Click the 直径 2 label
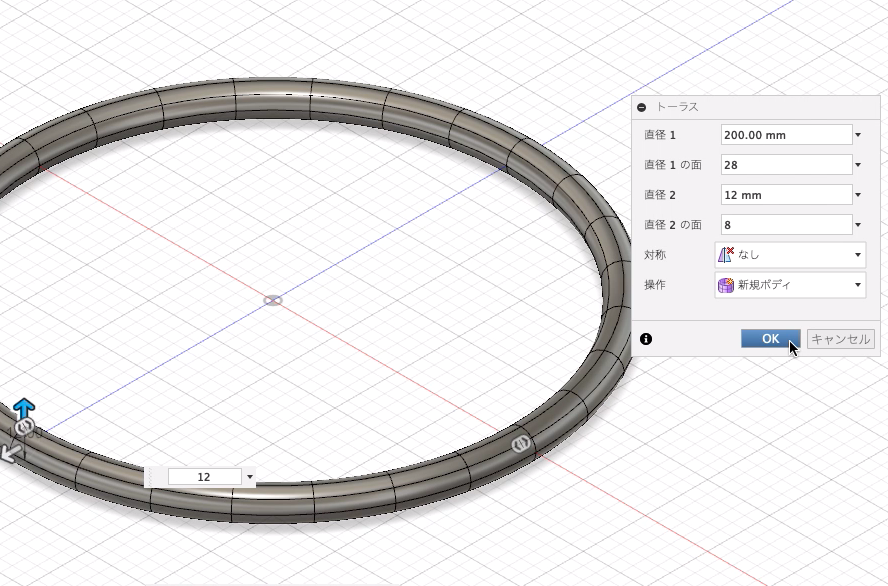 (x=660, y=195)
